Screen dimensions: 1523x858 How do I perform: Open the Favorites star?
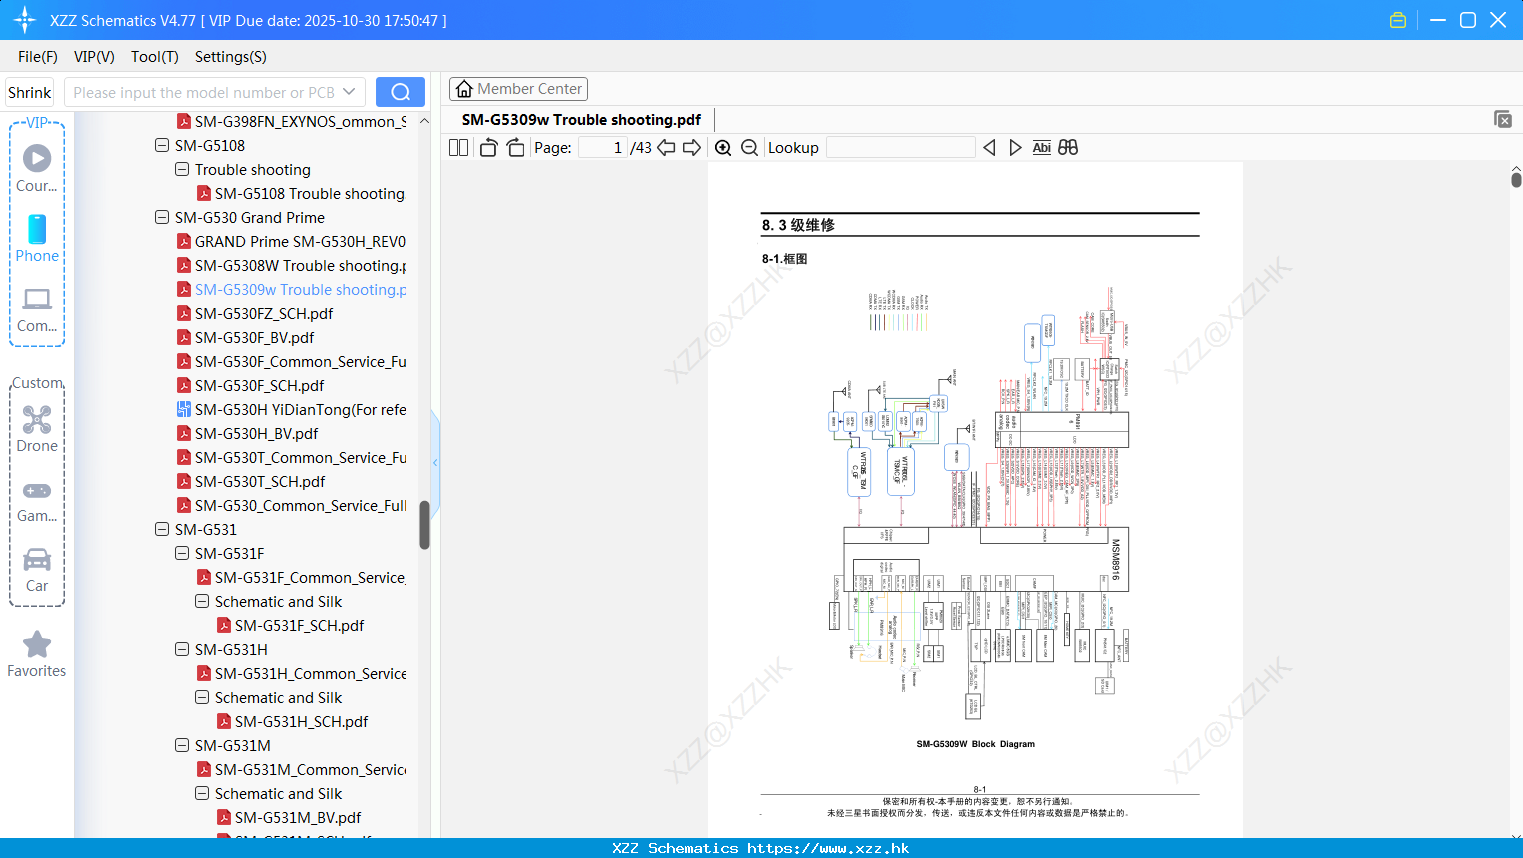coord(37,655)
